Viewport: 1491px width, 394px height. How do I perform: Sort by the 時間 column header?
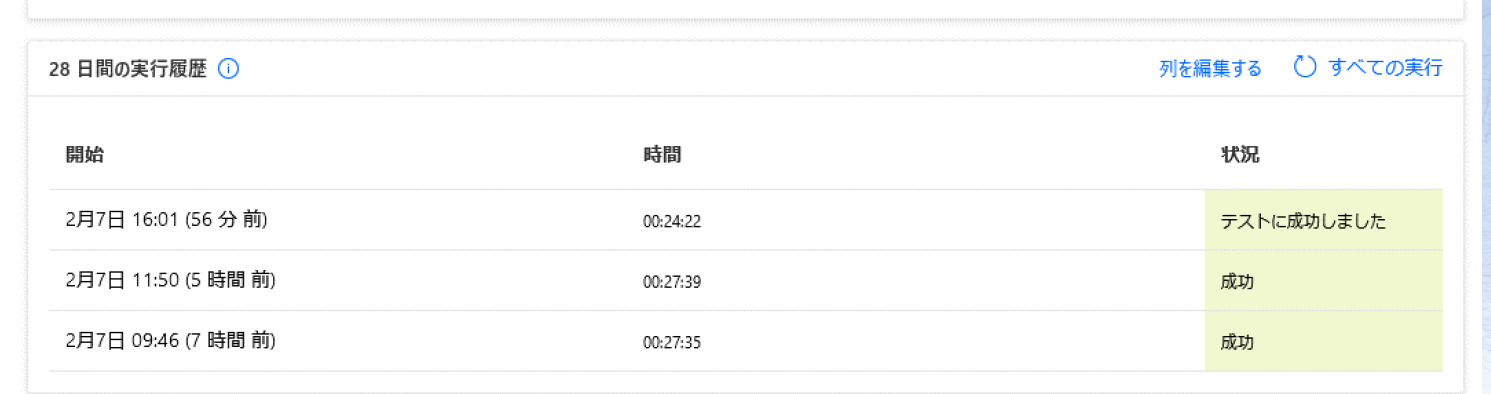click(x=662, y=155)
